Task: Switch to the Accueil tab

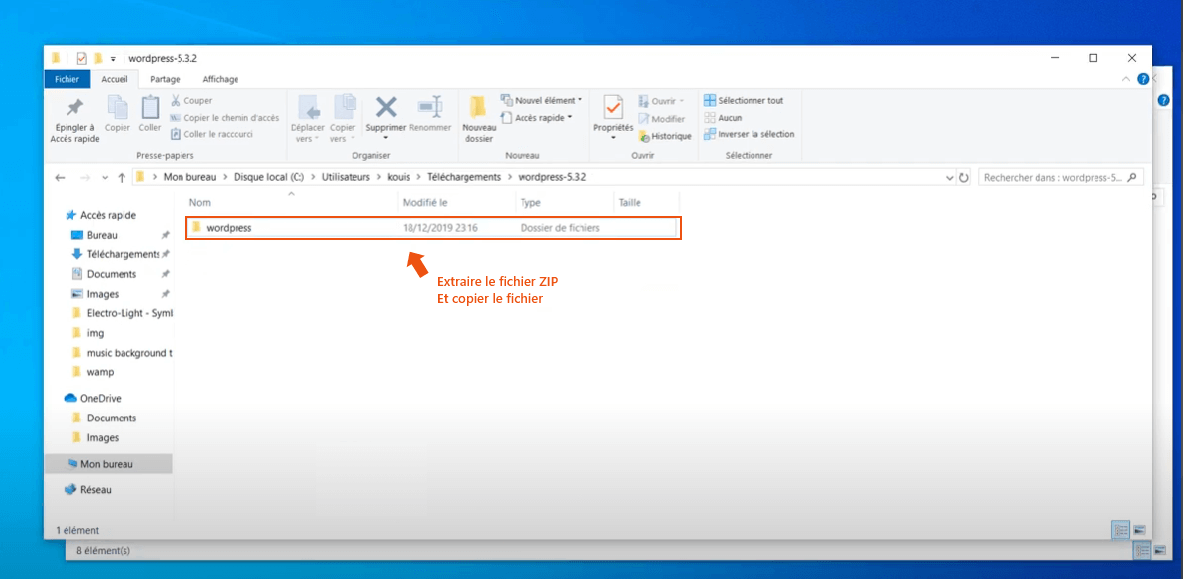Action: (x=115, y=79)
